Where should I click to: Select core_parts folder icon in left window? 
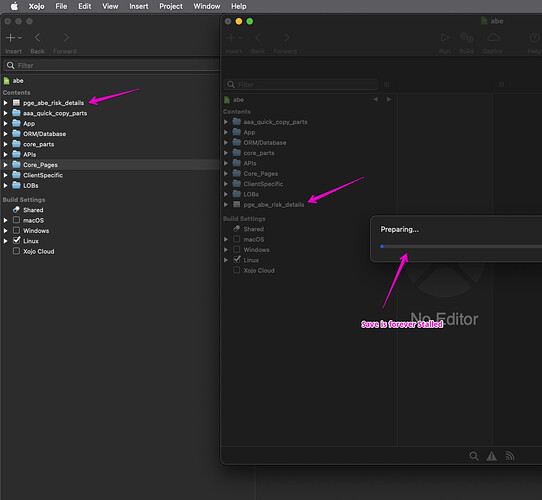click(x=16, y=144)
